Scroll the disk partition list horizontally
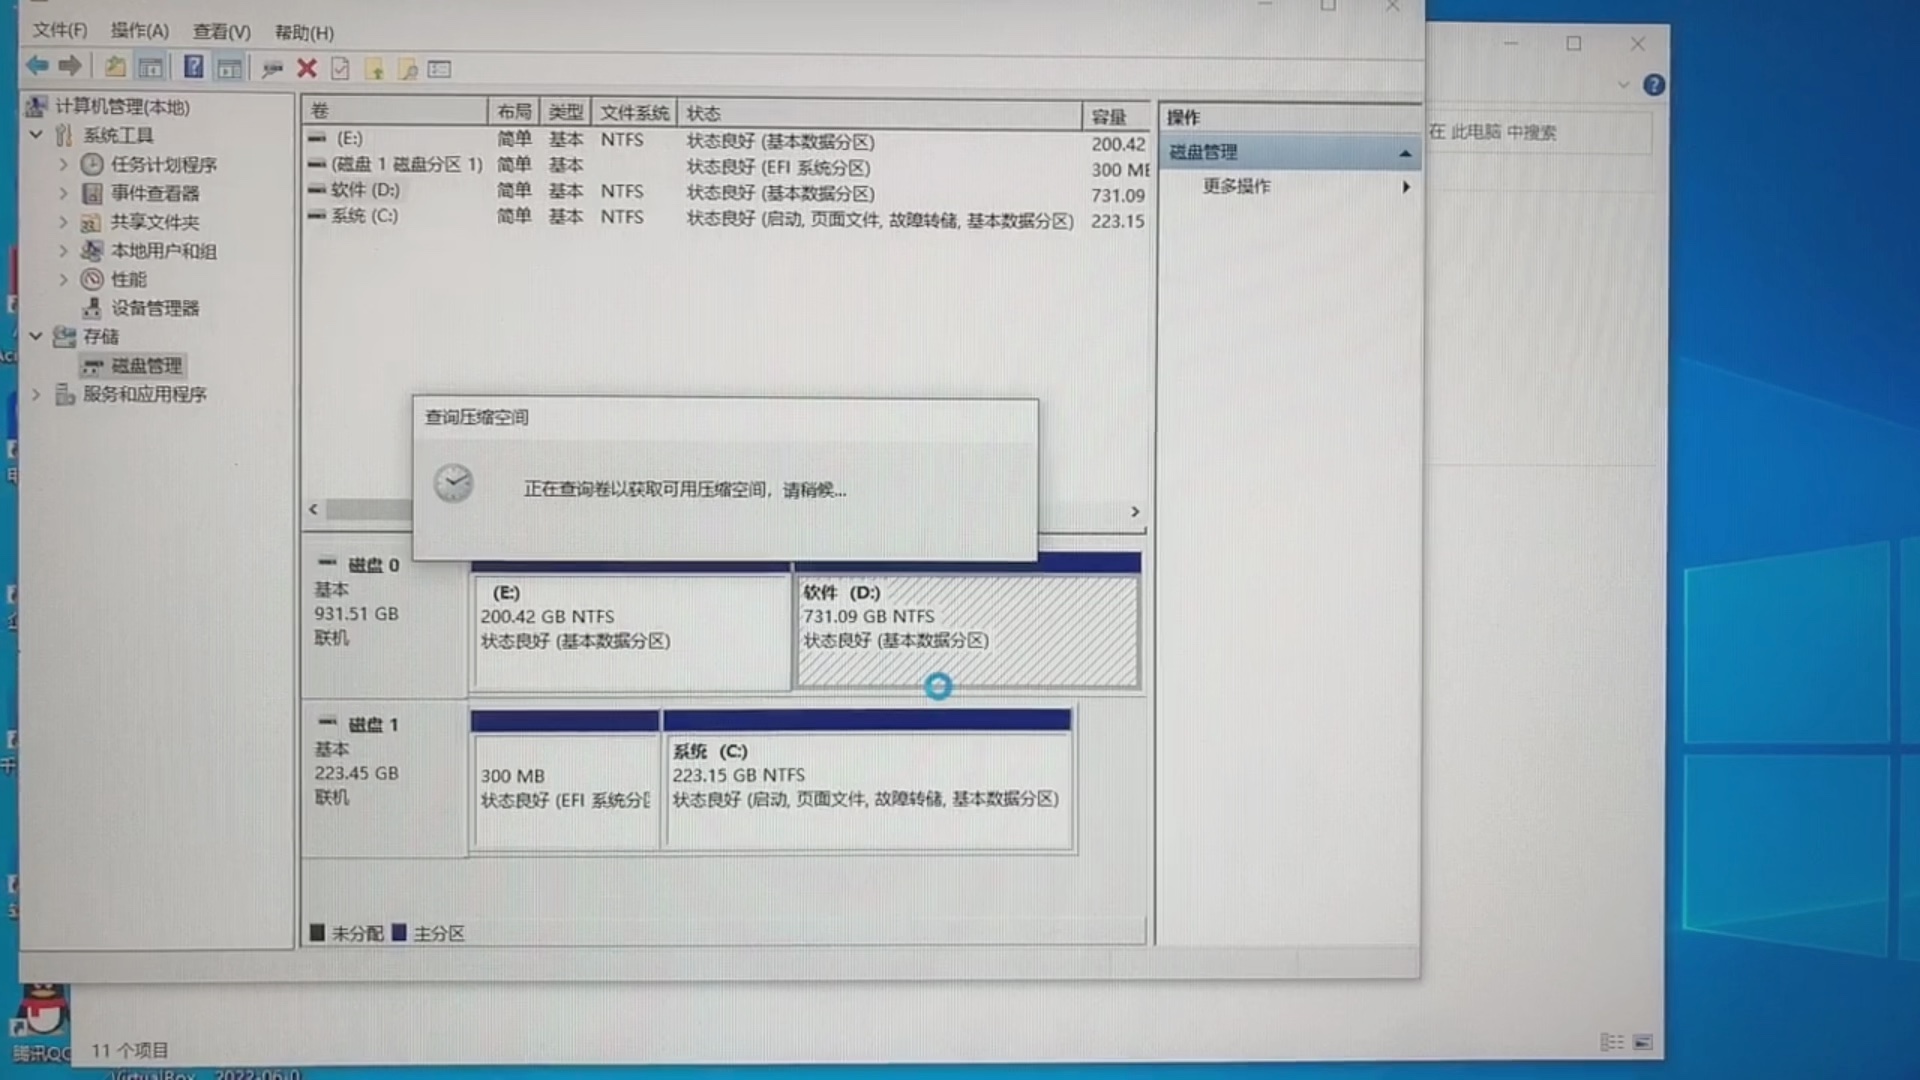 723,512
